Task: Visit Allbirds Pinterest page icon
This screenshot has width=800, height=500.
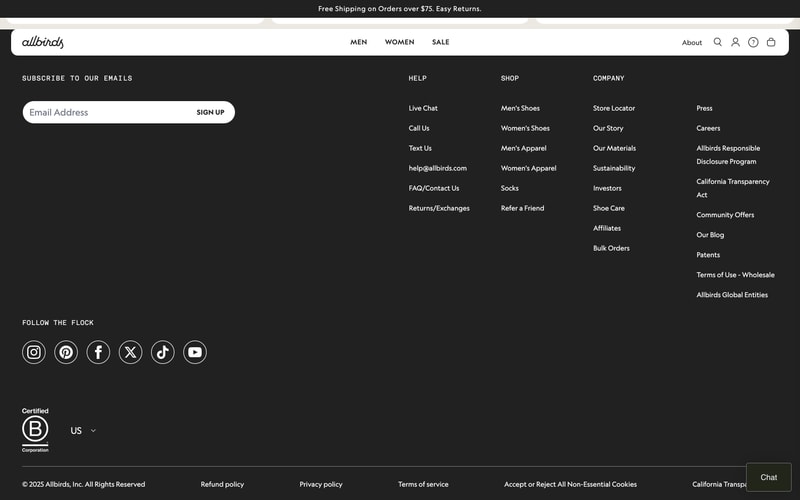Action: [66, 352]
